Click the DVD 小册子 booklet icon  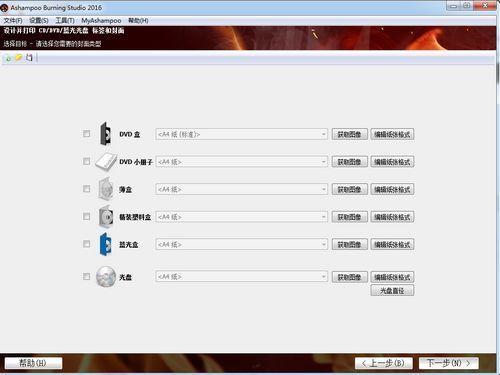pos(106,162)
